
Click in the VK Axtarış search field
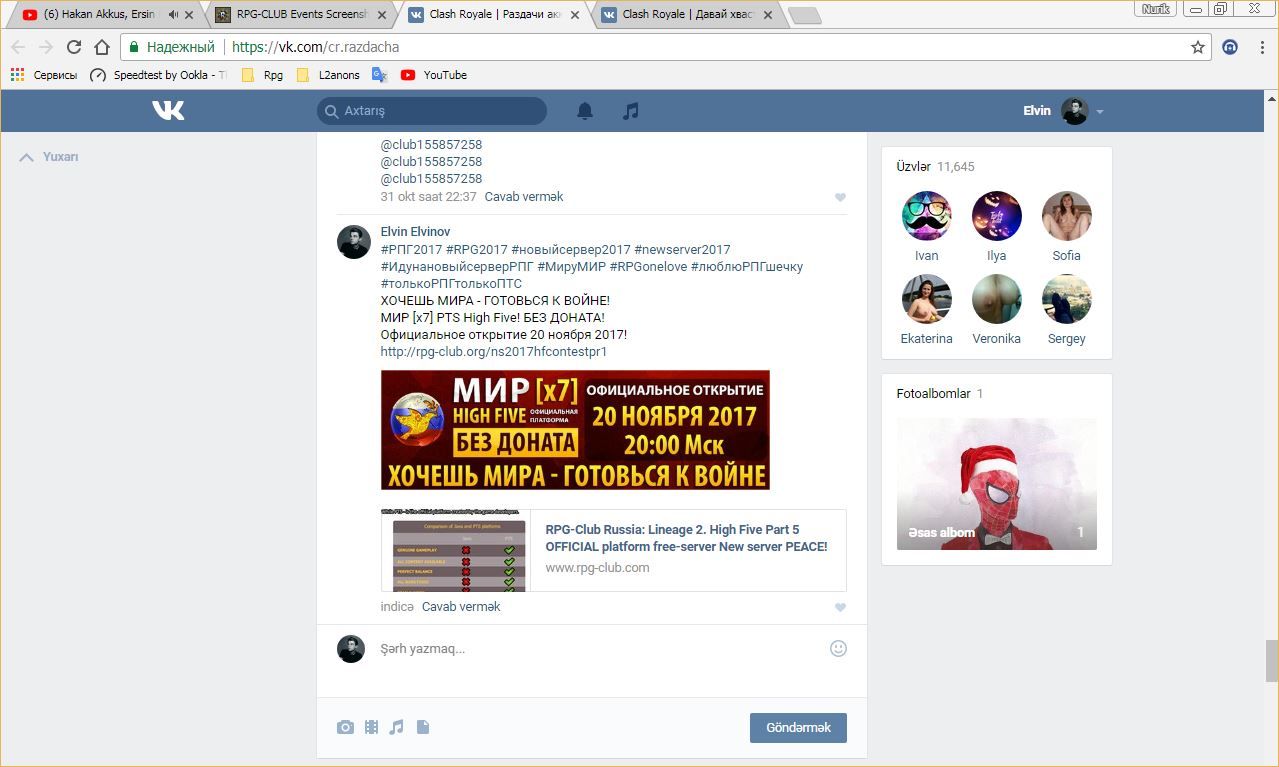click(x=432, y=111)
